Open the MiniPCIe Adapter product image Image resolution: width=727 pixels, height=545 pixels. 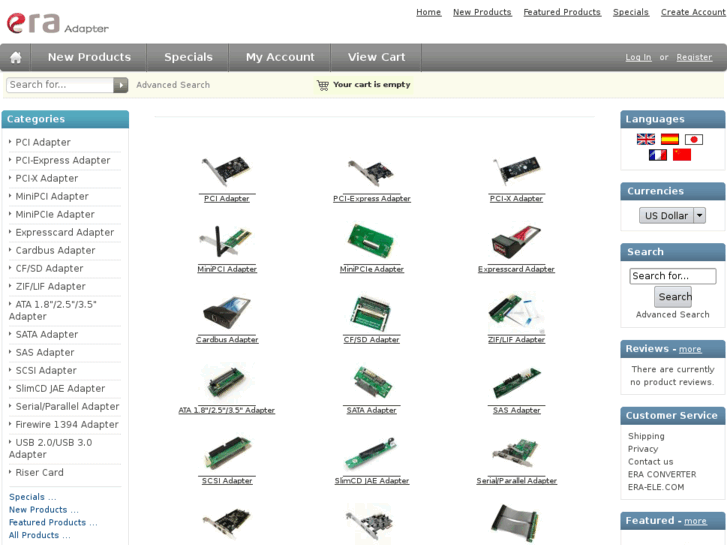click(x=371, y=240)
